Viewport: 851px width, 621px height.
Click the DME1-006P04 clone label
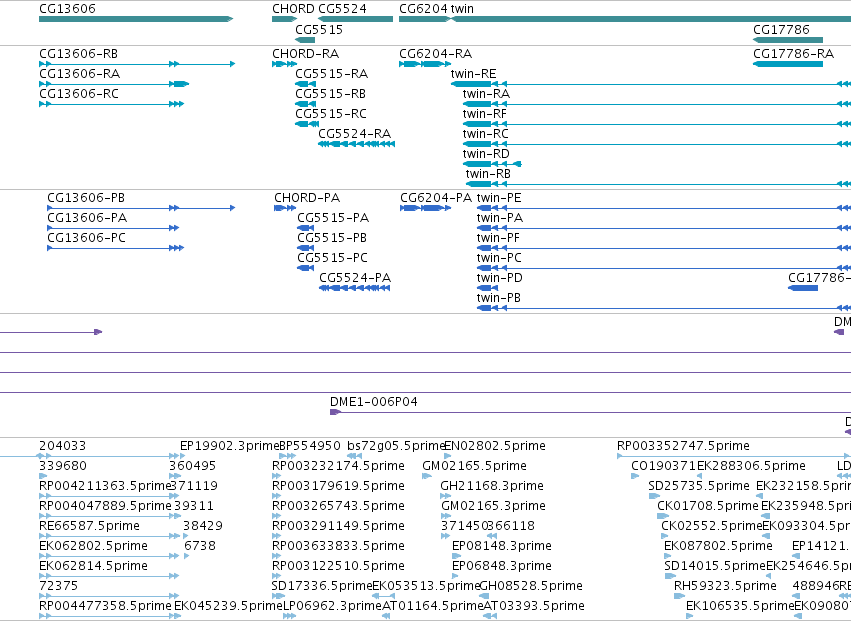tap(373, 402)
